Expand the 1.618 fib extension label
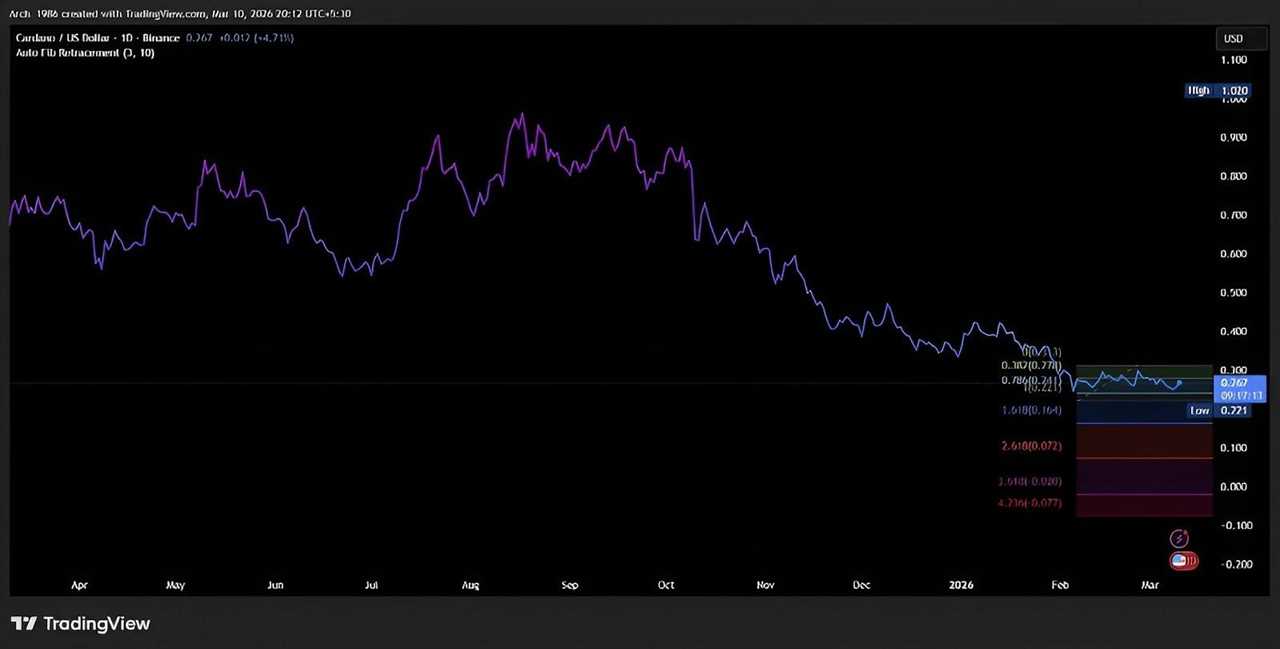1280x649 pixels. [1030, 409]
